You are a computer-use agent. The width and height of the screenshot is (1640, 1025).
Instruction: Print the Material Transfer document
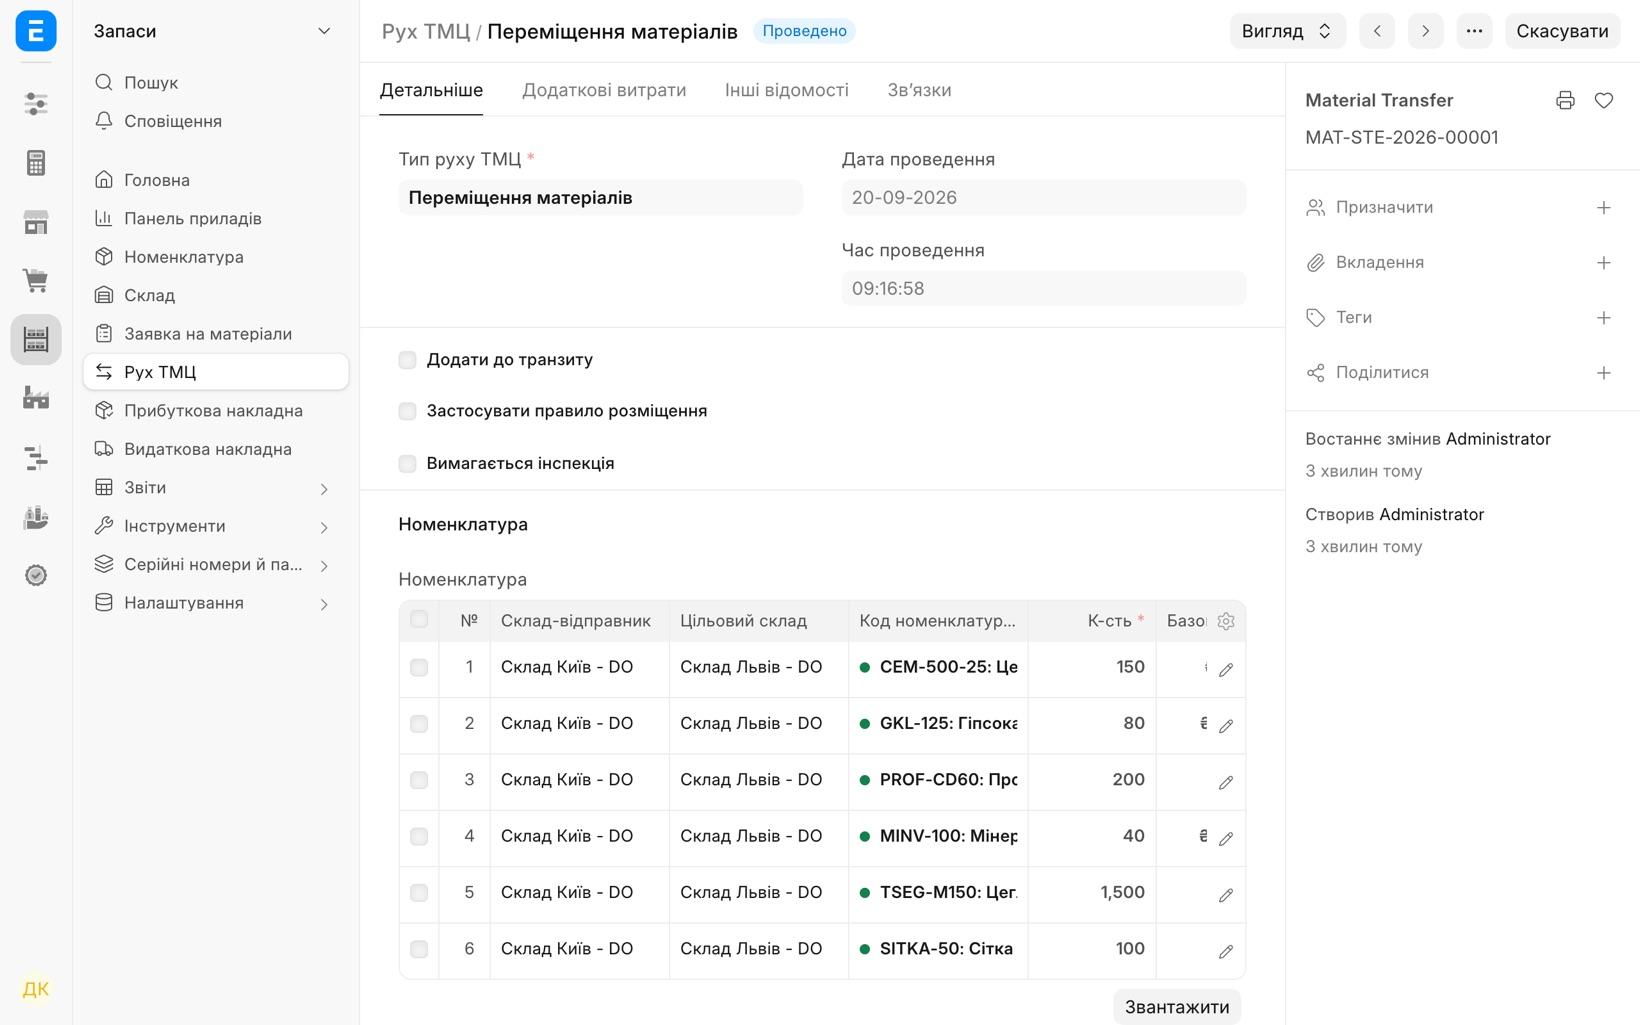point(1565,100)
